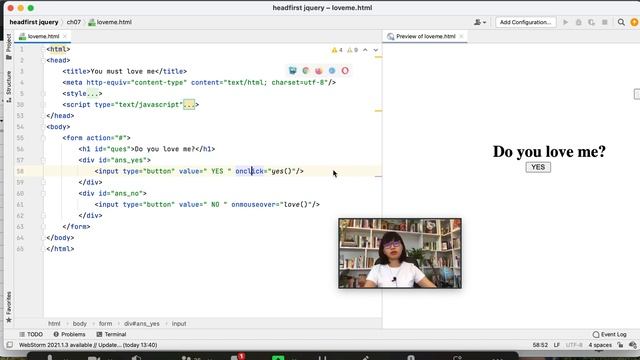Viewport: 640px width, 360px height.
Task: Click the 58:52 cursor position status
Action: (x=540, y=345)
